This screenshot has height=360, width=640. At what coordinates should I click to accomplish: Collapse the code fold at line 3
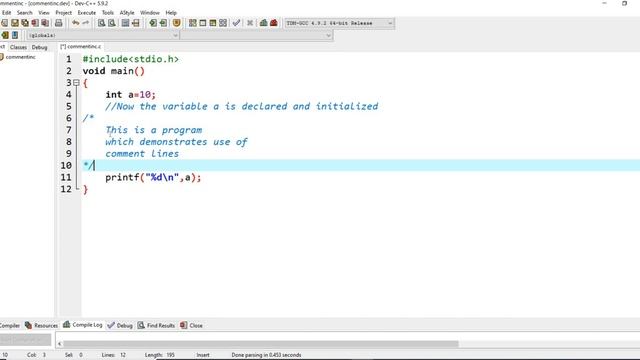tap(76, 83)
